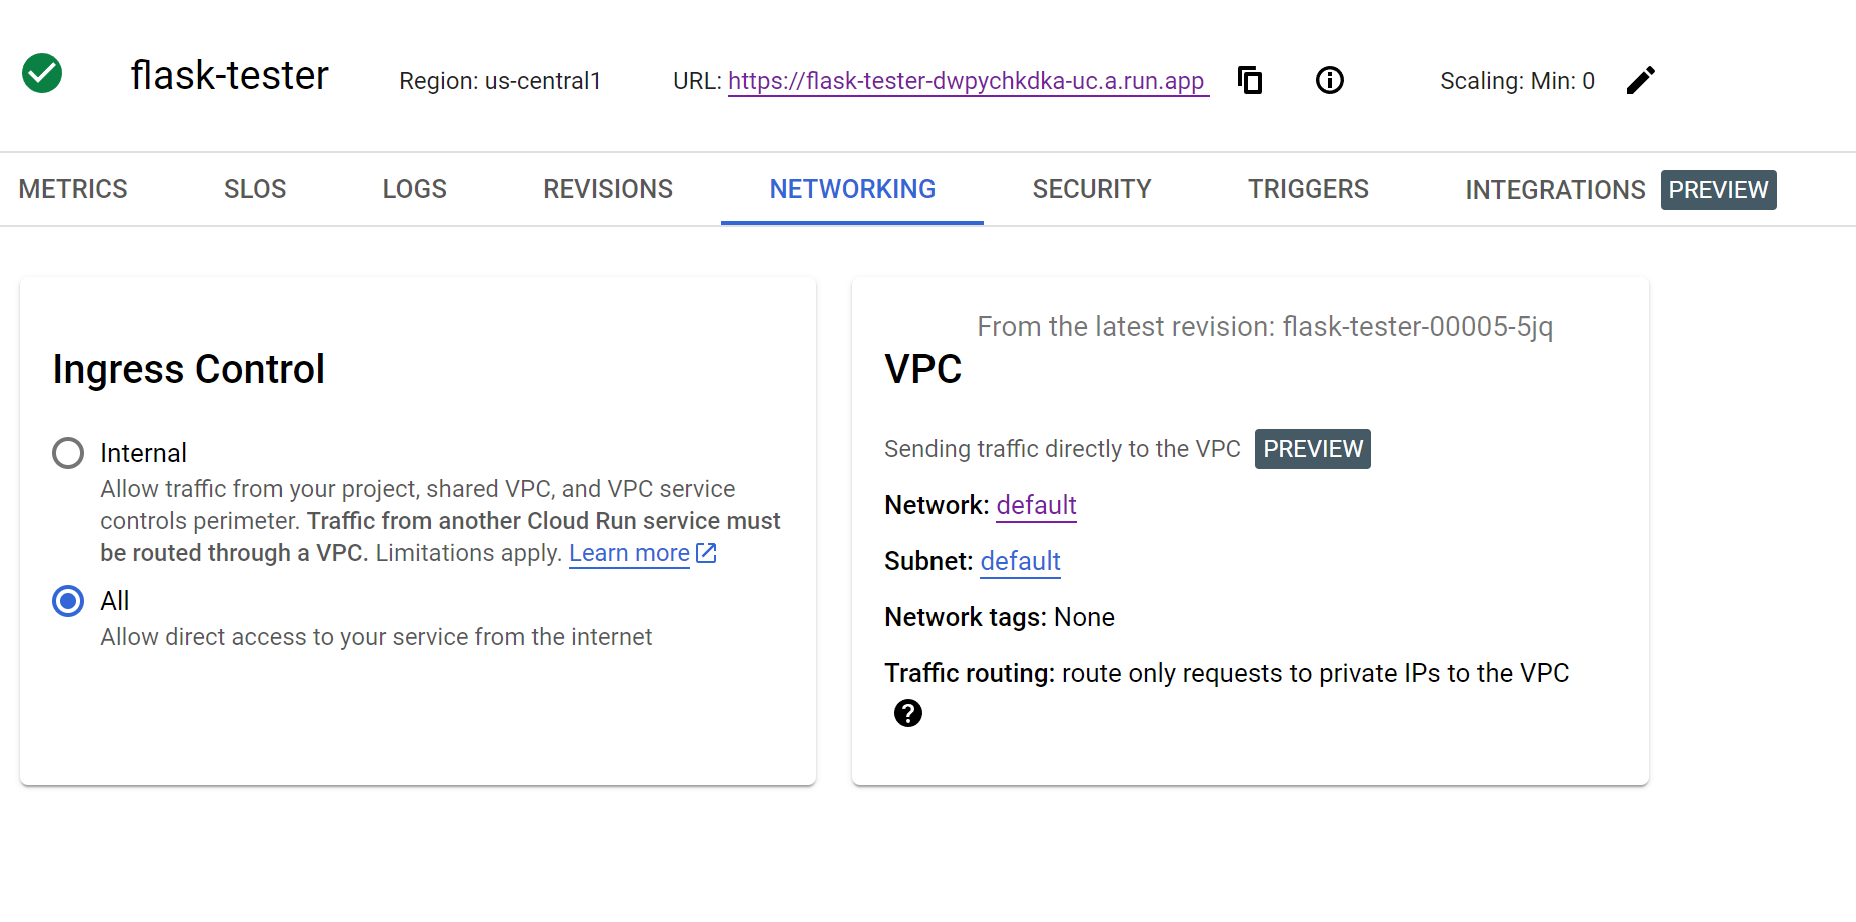This screenshot has width=1856, height=922.
Task: Switch to the Security tab
Action: click(x=1092, y=189)
